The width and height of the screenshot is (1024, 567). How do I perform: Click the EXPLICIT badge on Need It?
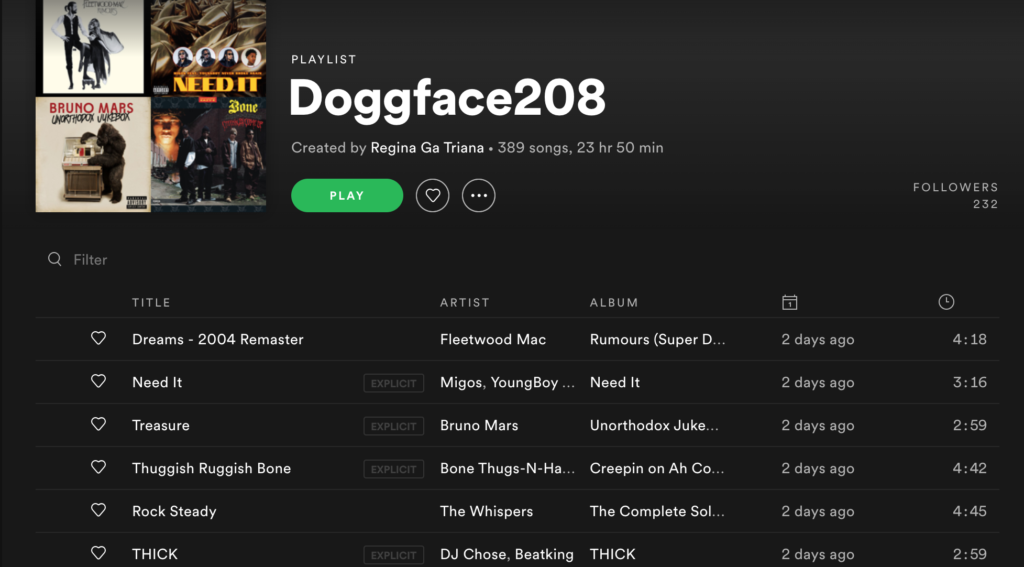[394, 383]
